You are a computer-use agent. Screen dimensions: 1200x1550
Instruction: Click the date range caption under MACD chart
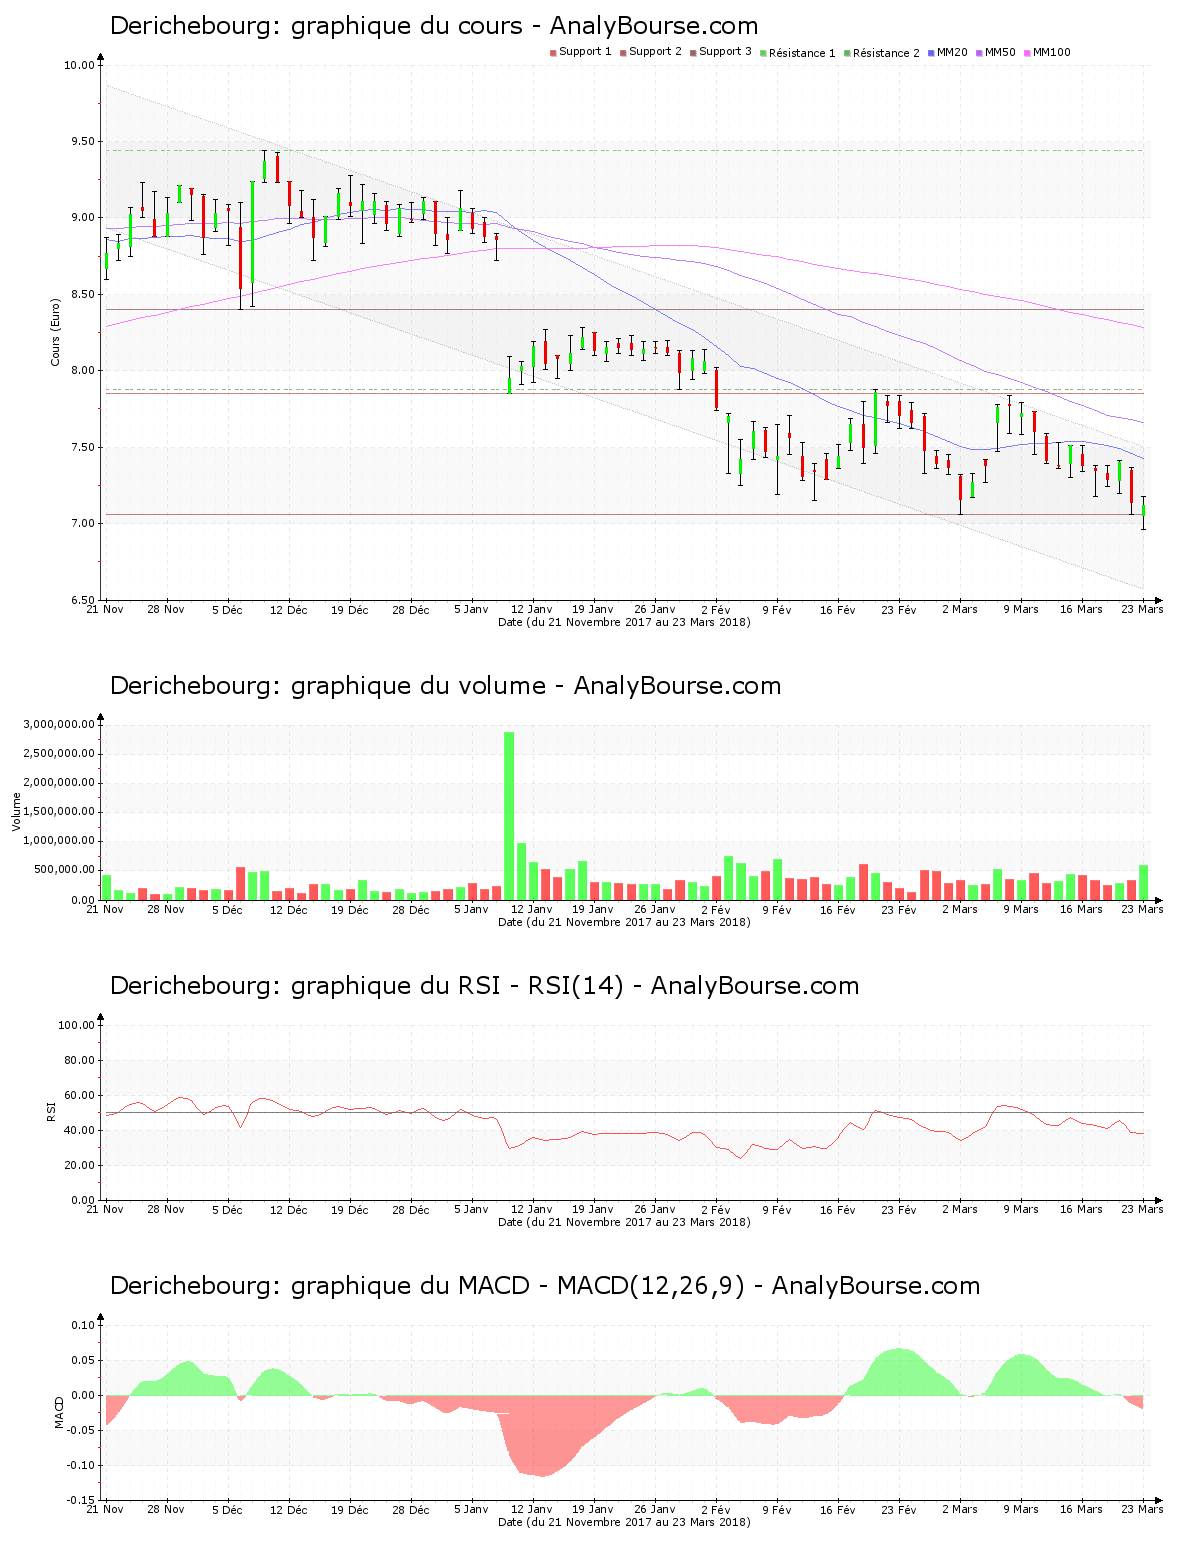(x=624, y=1522)
